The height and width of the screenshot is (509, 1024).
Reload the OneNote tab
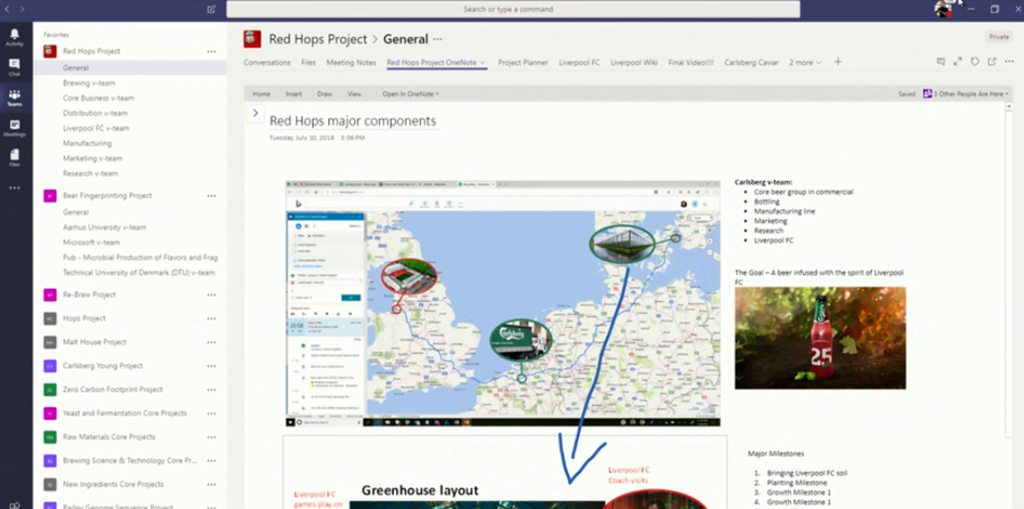975,62
